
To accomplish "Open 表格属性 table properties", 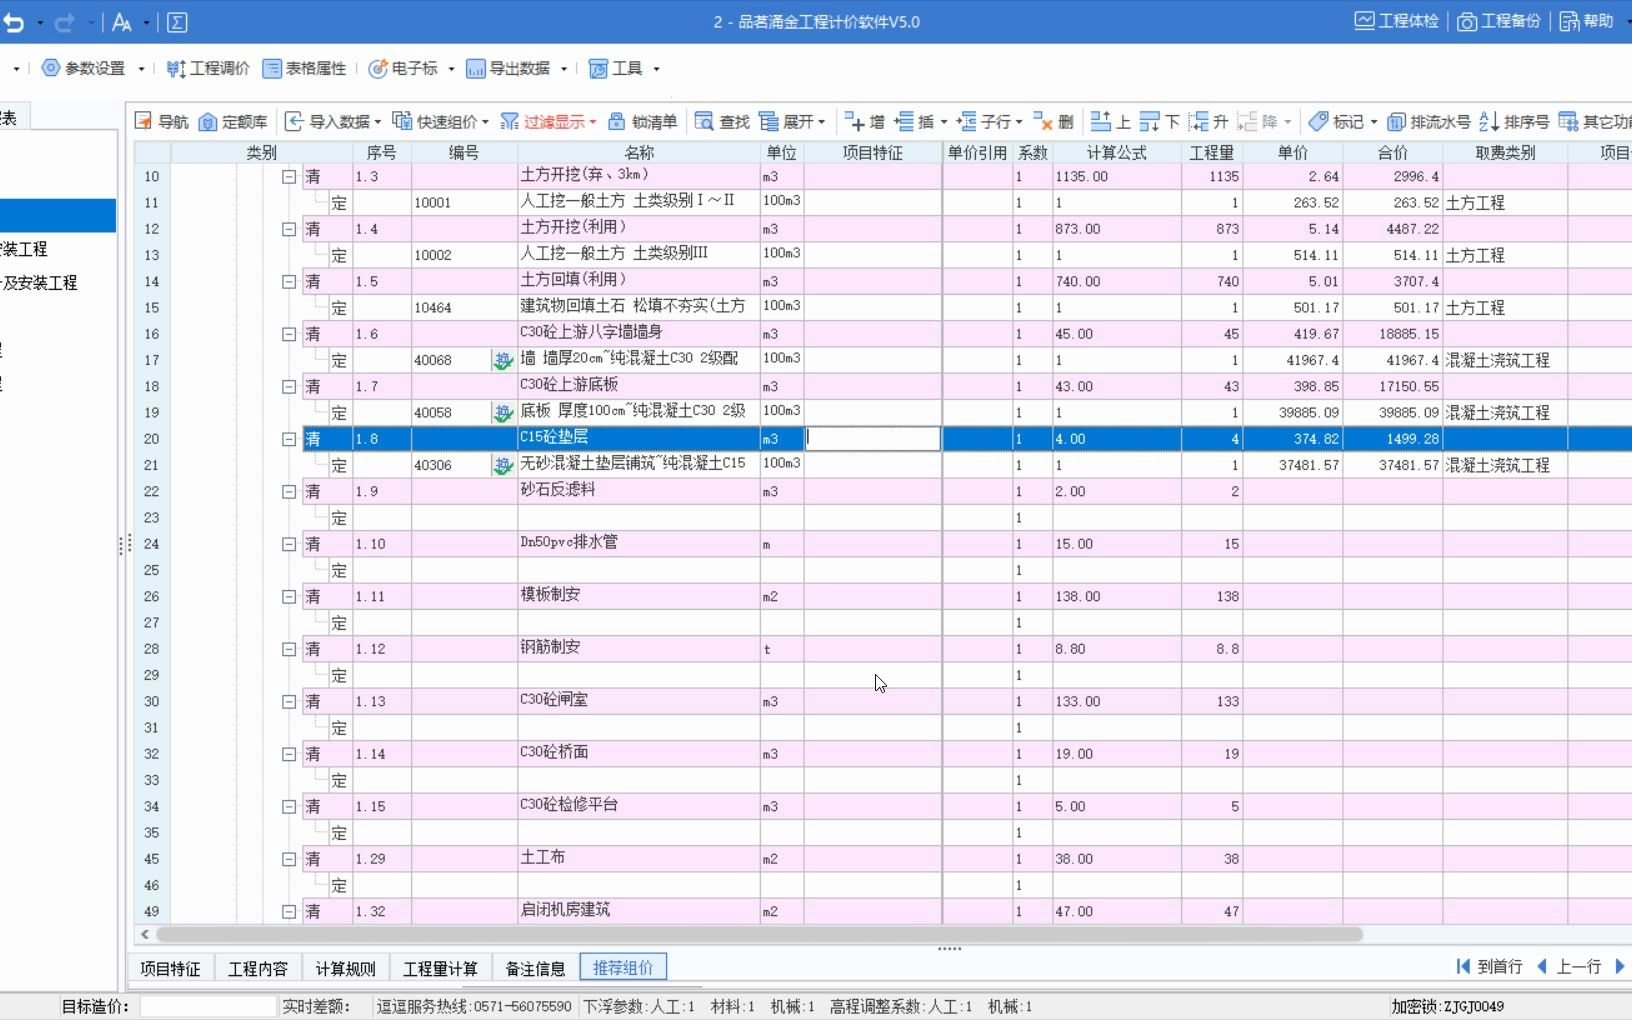I will 305,68.
